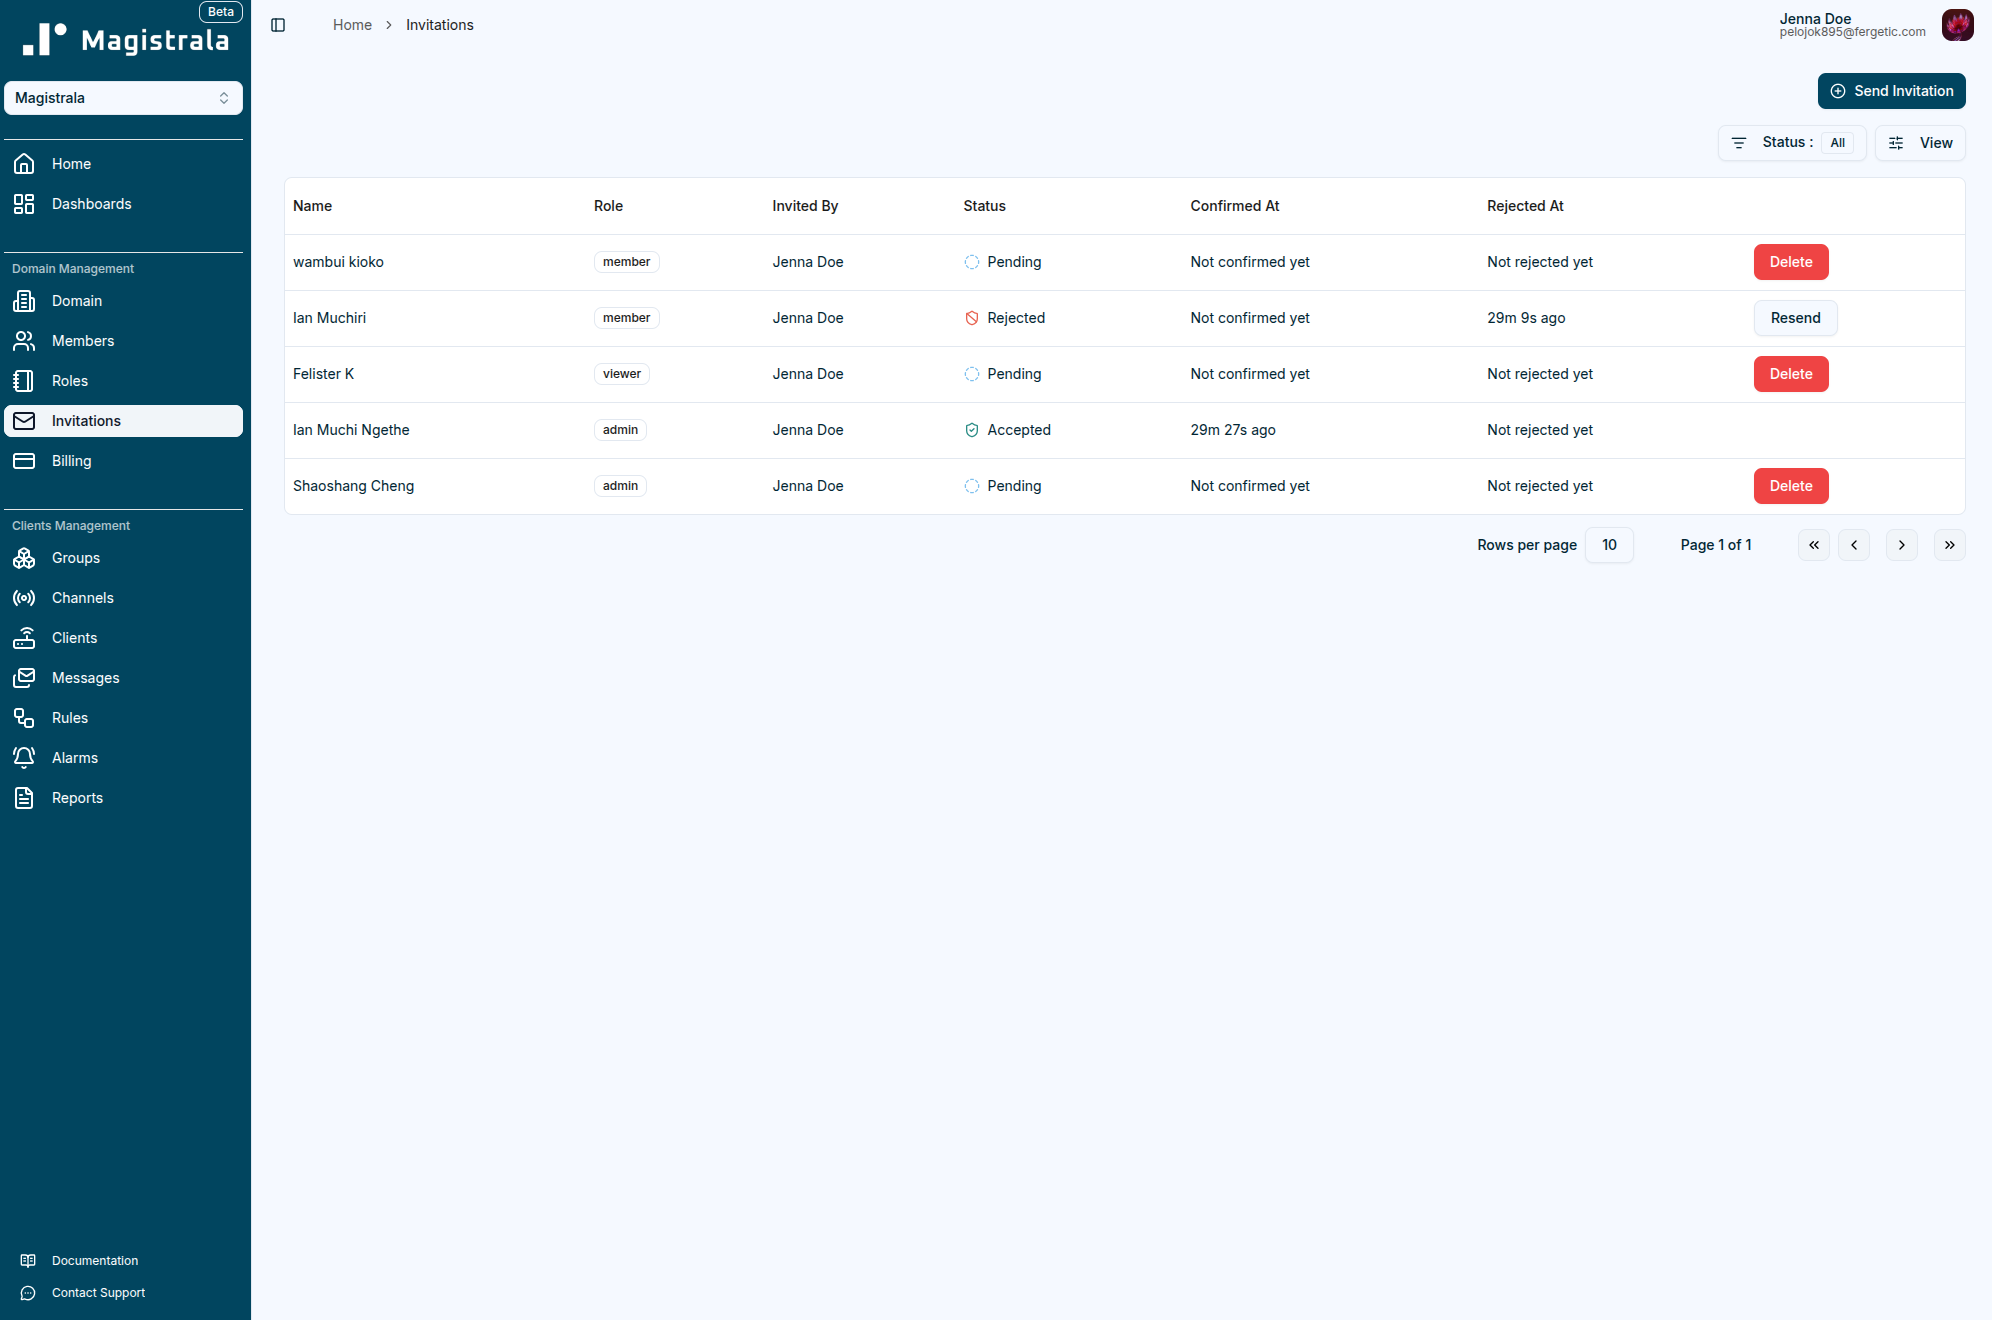Open the Status filter dropdown
This screenshot has width=1992, height=1320.
tap(1791, 143)
